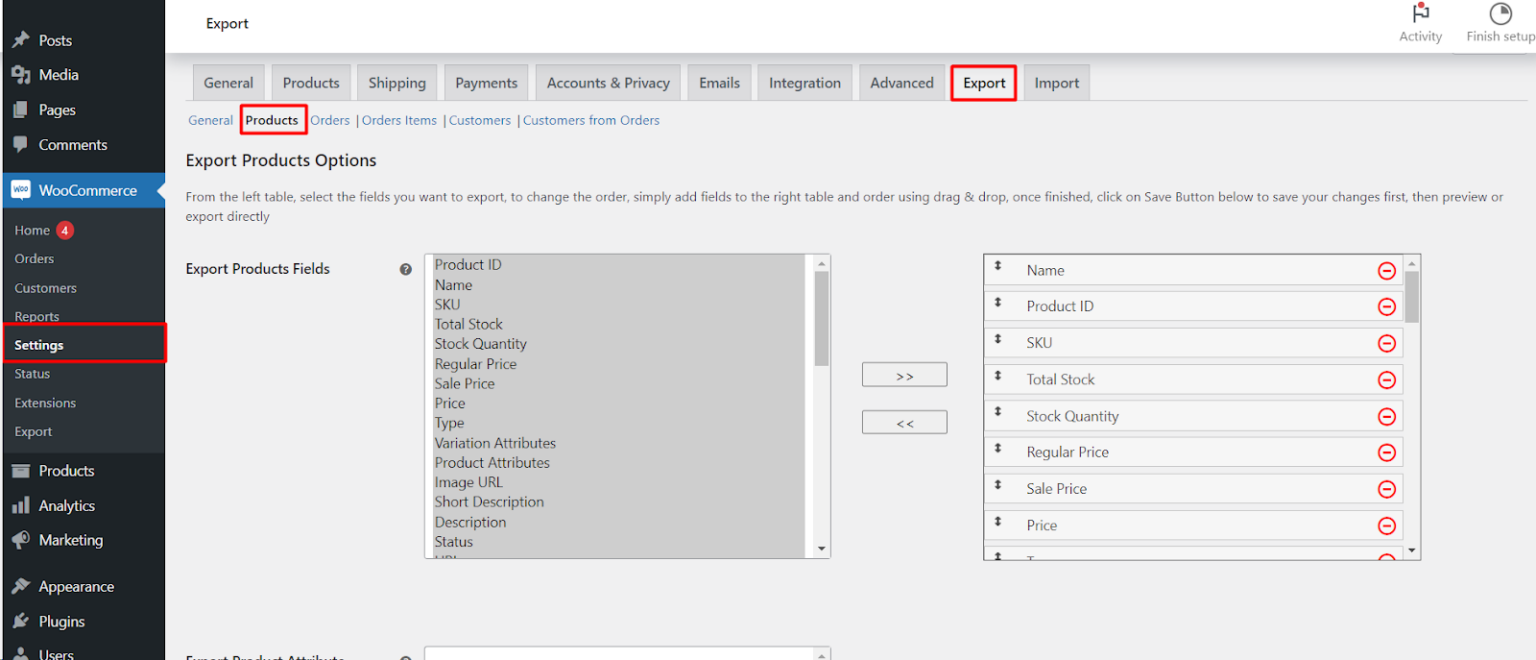The image size is (1536, 660).
Task: Open the Marketing megaphone icon
Action: [x=22, y=540]
